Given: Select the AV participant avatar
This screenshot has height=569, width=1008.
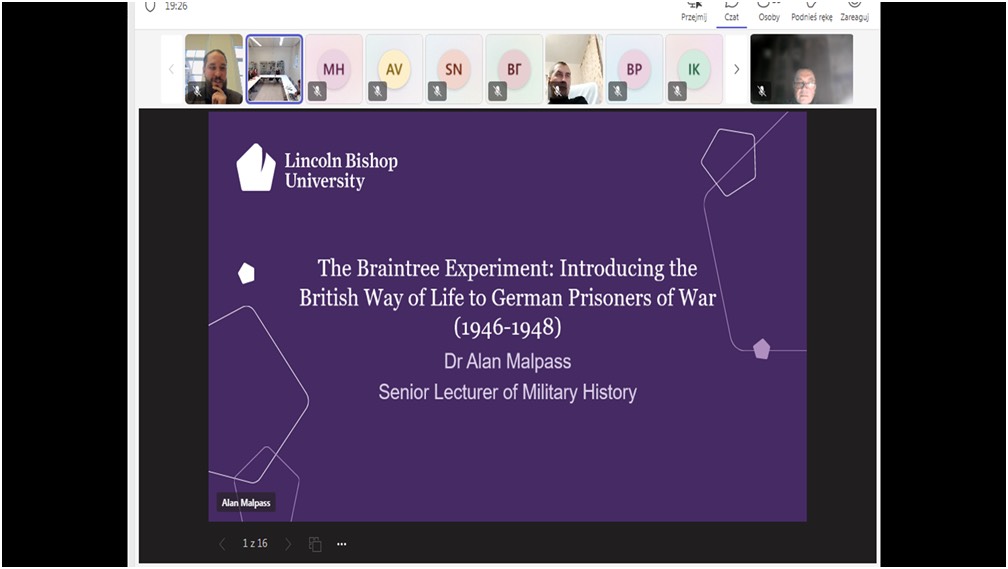Looking at the screenshot, I should (x=394, y=69).
